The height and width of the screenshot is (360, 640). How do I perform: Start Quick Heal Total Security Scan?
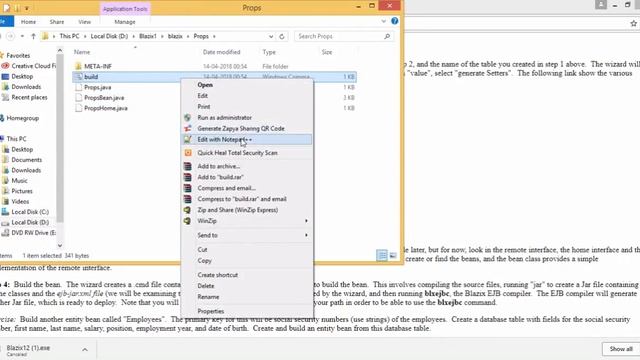coord(238,153)
